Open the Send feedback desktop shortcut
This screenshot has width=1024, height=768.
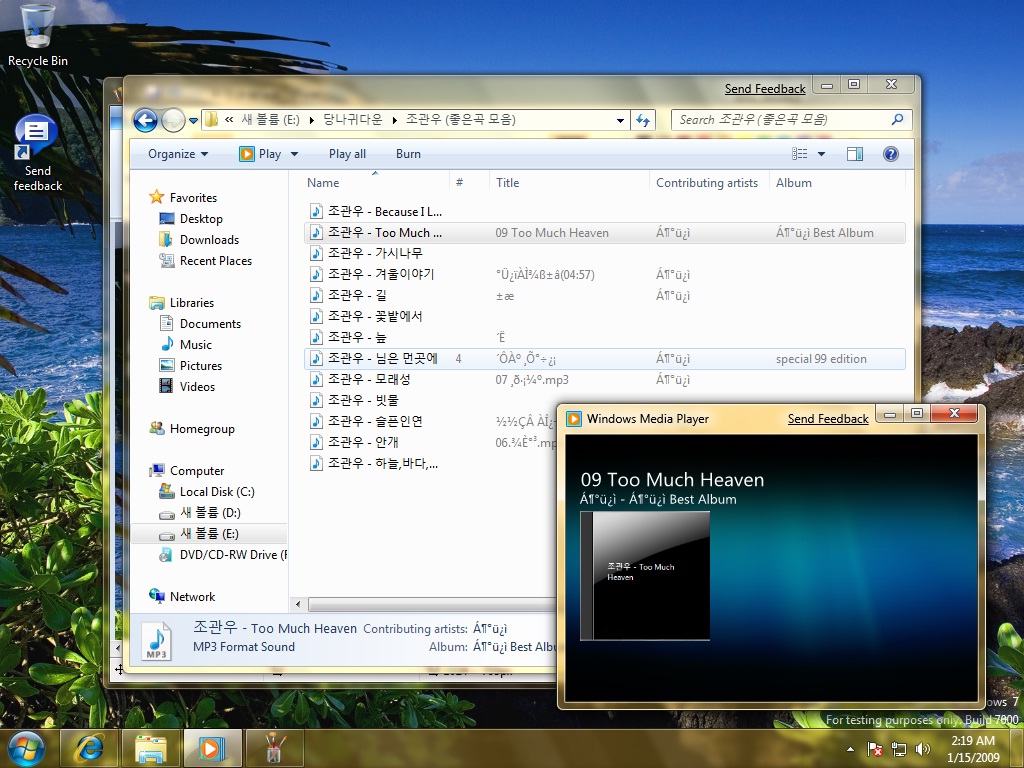click(x=37, y=154)
